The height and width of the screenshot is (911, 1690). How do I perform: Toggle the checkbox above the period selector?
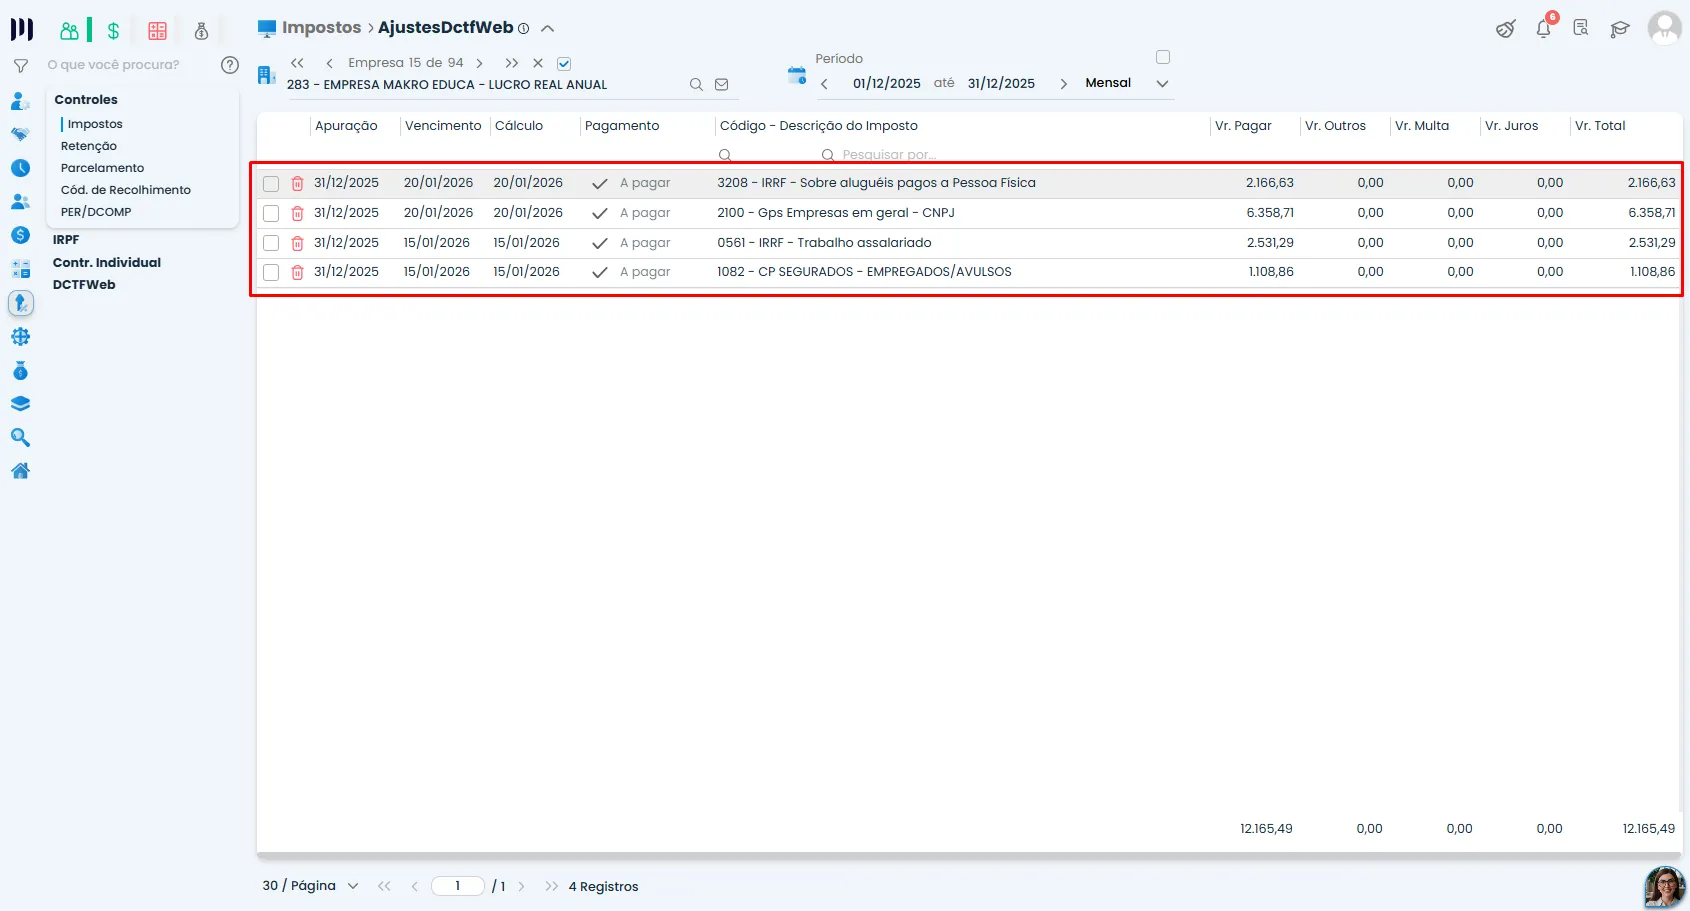click(x=1163, y=57)
